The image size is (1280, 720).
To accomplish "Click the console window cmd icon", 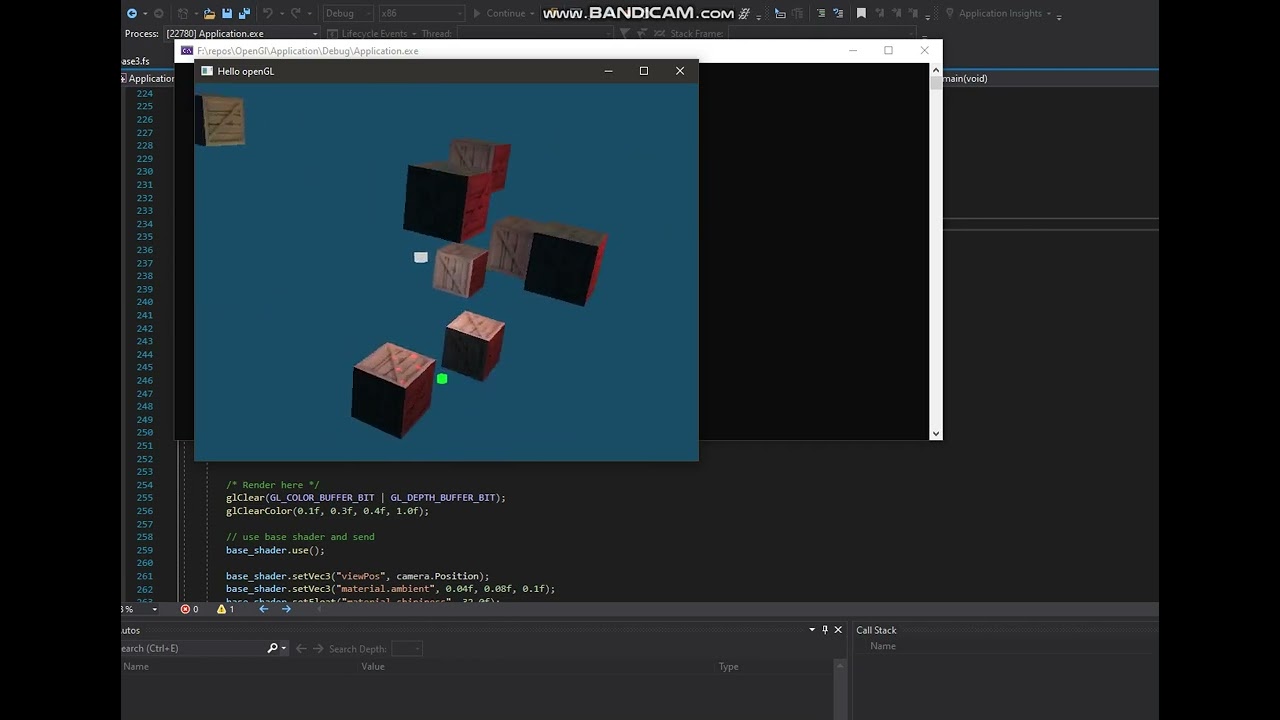I will [187, 51].
